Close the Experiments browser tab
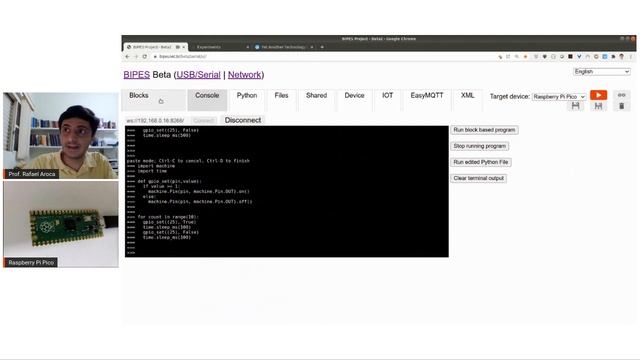Viewport: 640px width, 360px height. 248,47
